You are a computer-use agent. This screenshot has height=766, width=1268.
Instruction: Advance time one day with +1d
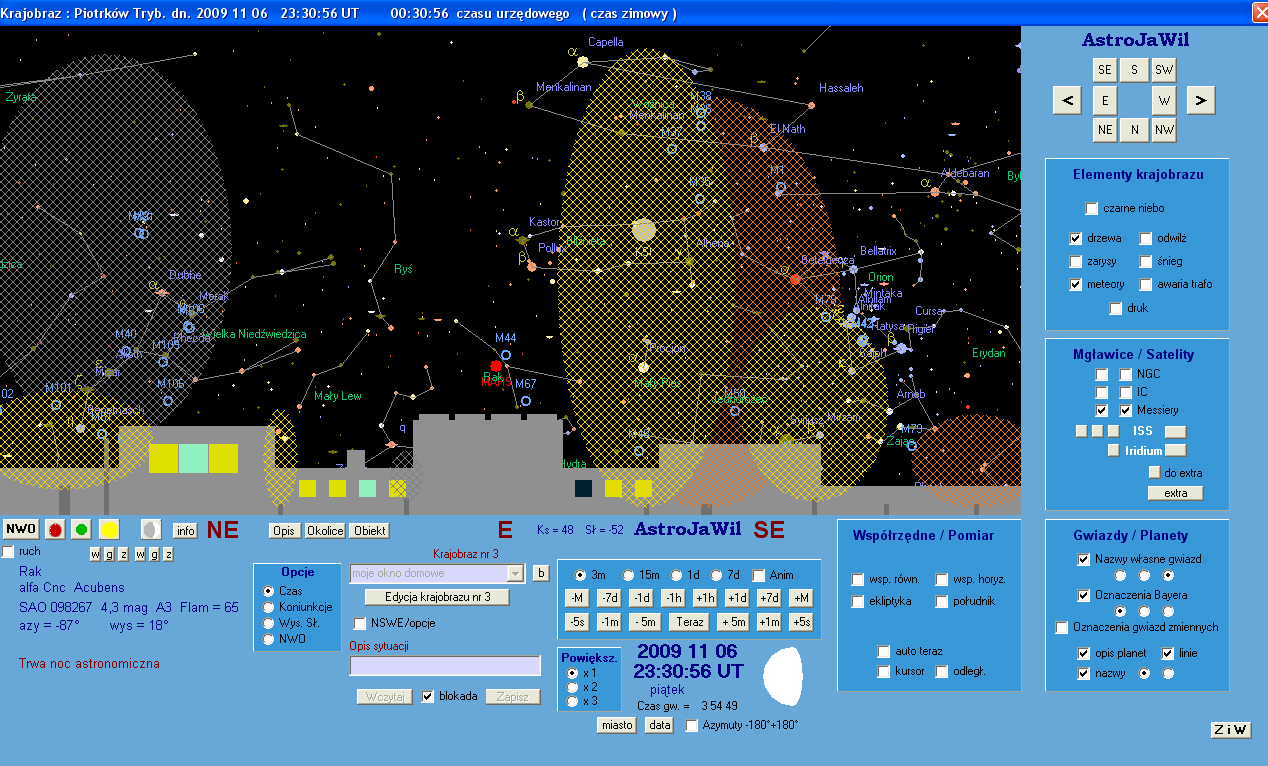737,598
